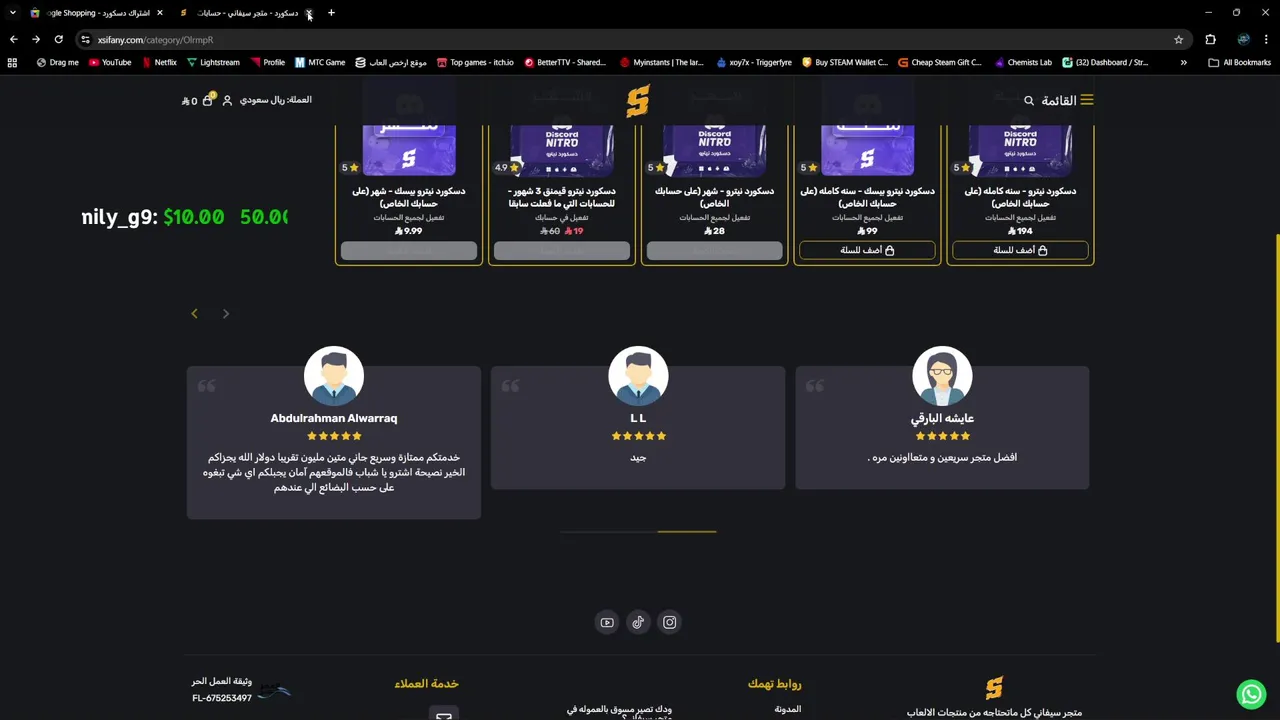Open the Profile bookmark
1280x720 pixels.
(267, 62)
